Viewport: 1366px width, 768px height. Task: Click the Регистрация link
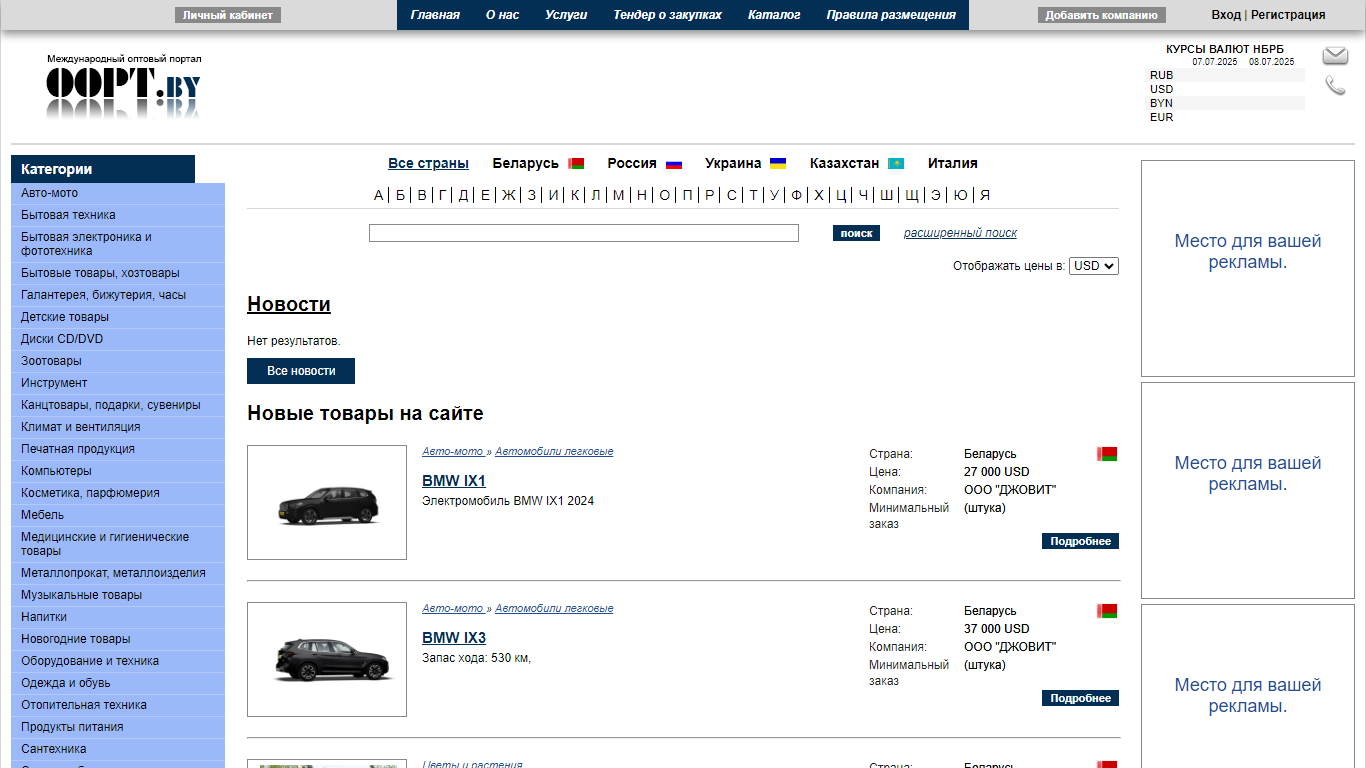coord(1288,15)
